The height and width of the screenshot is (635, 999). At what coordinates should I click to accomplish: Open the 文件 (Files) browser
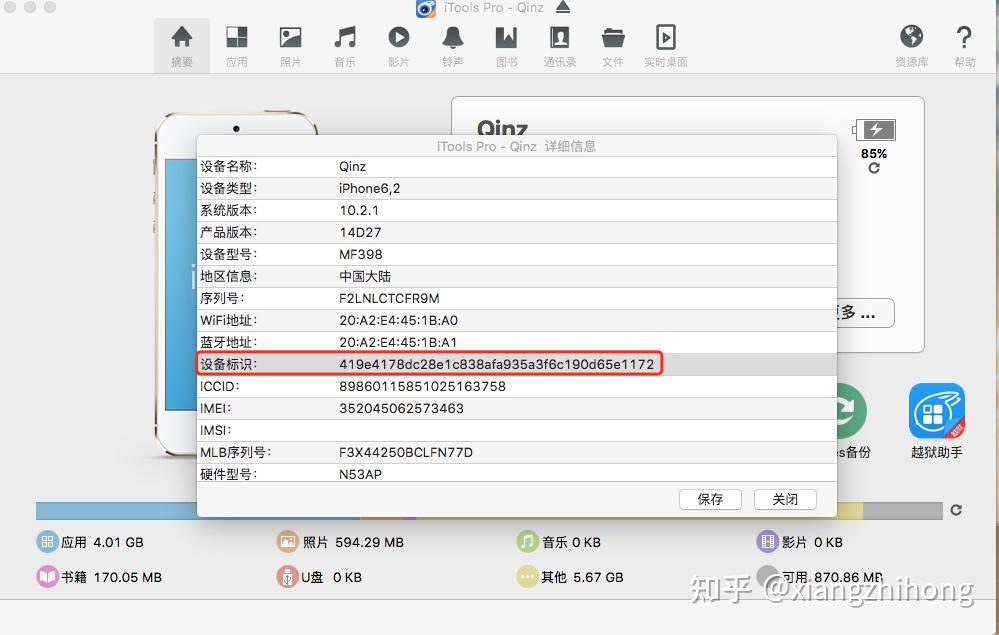613,45
